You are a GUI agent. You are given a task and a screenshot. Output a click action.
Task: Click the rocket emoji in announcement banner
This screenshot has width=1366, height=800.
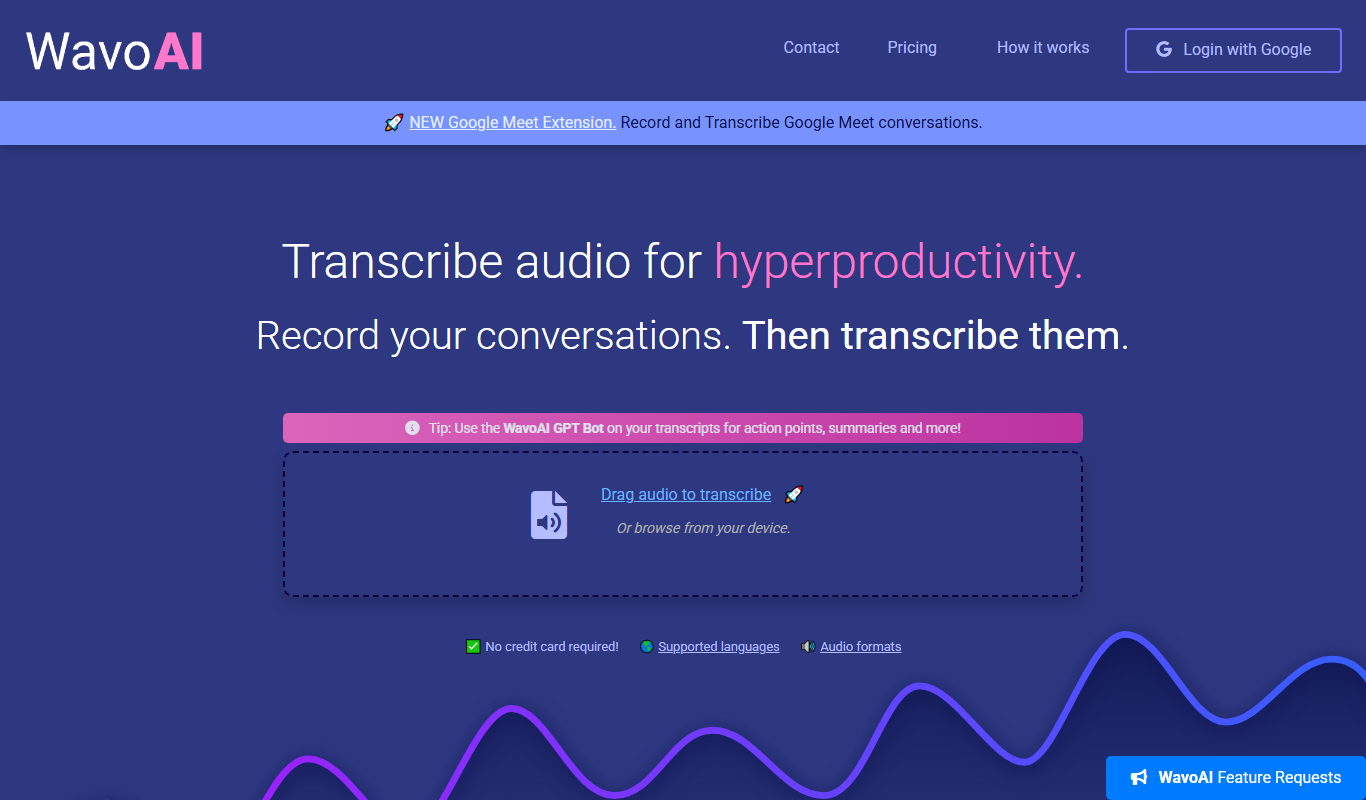[394, 123]
